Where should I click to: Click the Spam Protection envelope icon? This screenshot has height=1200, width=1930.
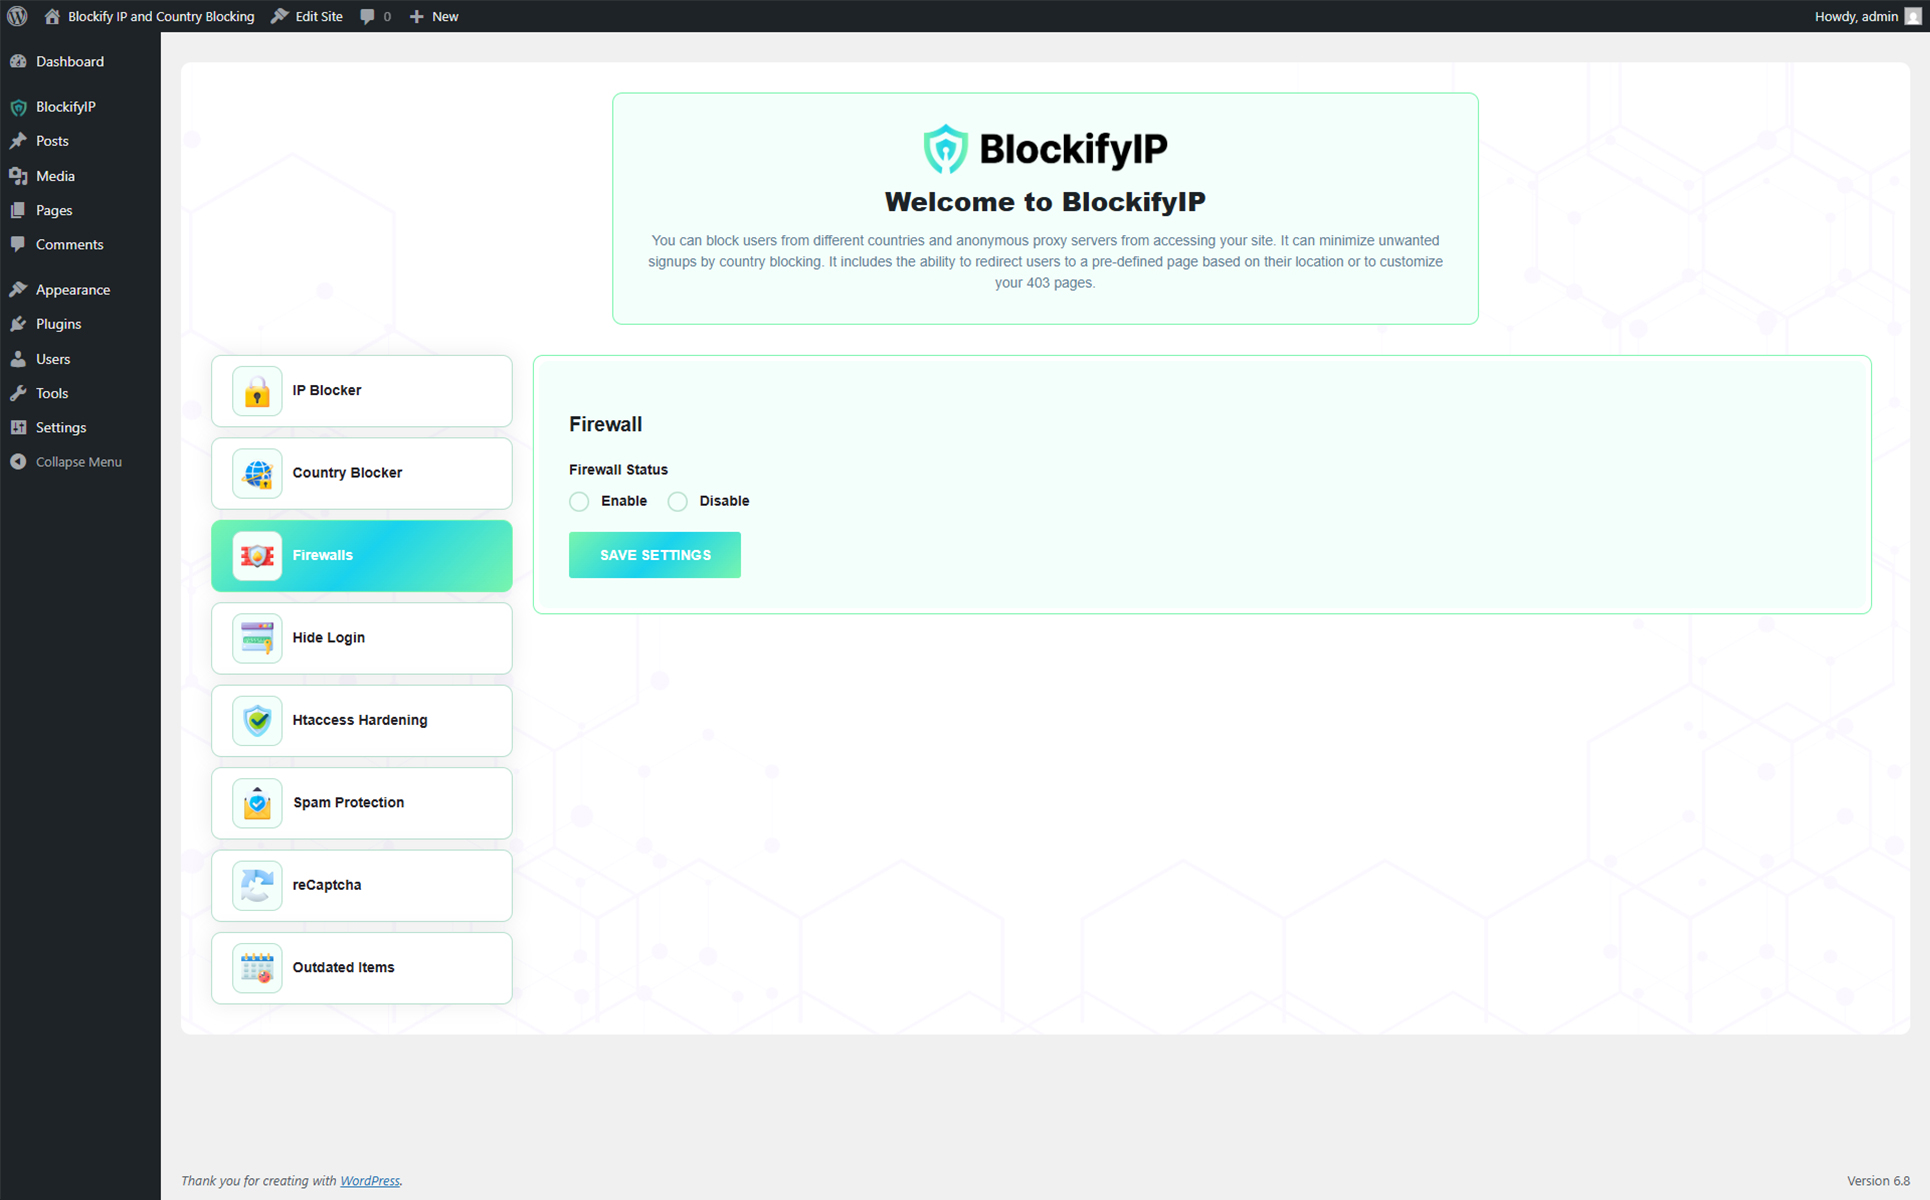(257, 803)
